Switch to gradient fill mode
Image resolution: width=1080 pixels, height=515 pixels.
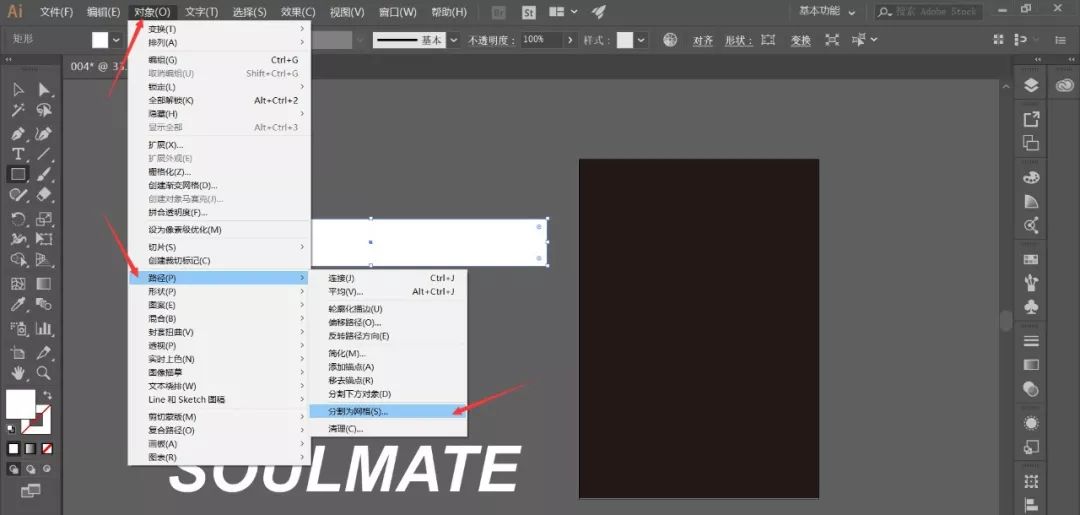pos(30,448)
